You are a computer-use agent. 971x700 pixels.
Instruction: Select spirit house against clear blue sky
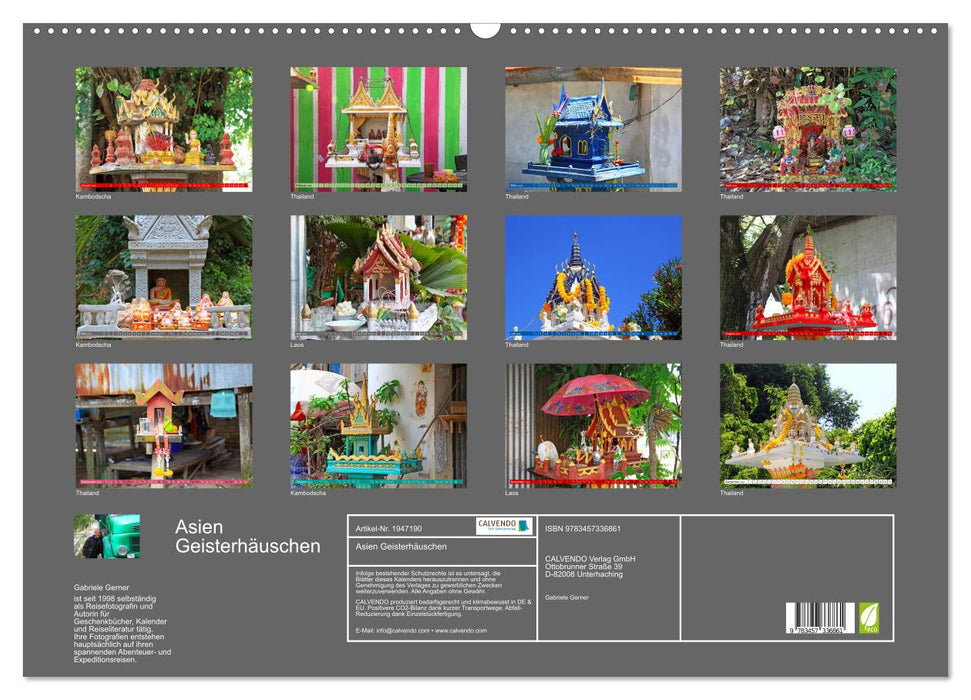click(593, 277)
